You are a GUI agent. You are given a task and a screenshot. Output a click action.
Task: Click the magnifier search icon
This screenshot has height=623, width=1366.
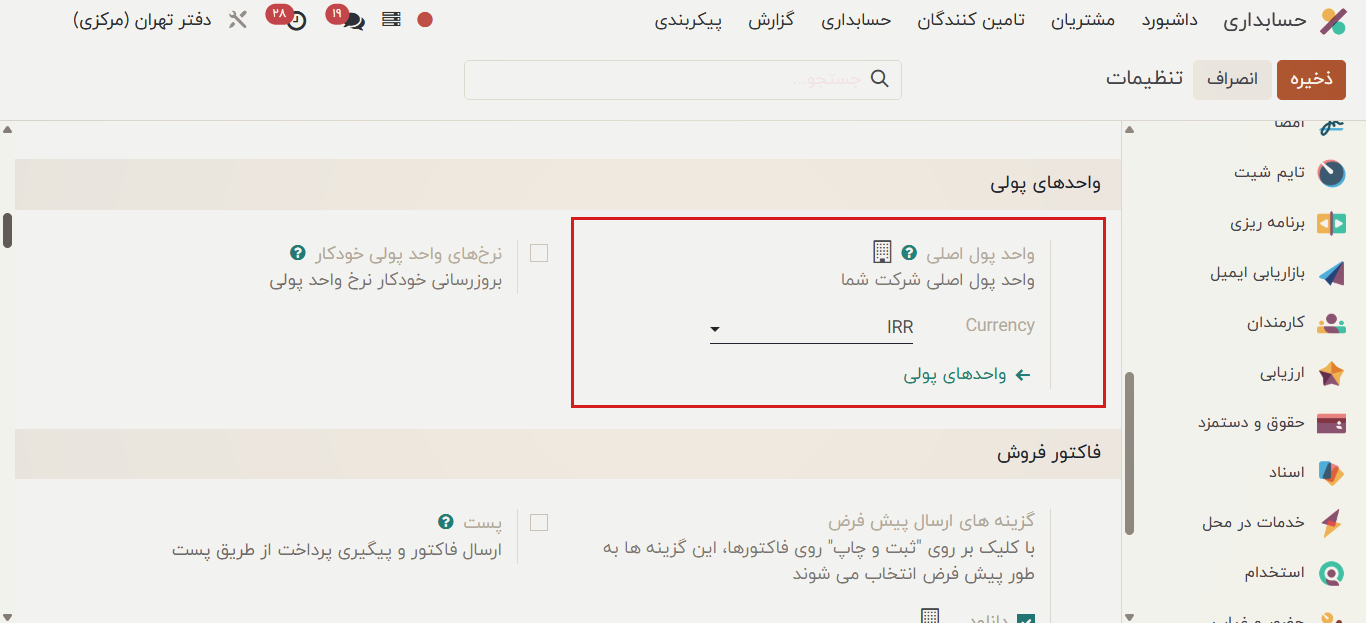880,79
